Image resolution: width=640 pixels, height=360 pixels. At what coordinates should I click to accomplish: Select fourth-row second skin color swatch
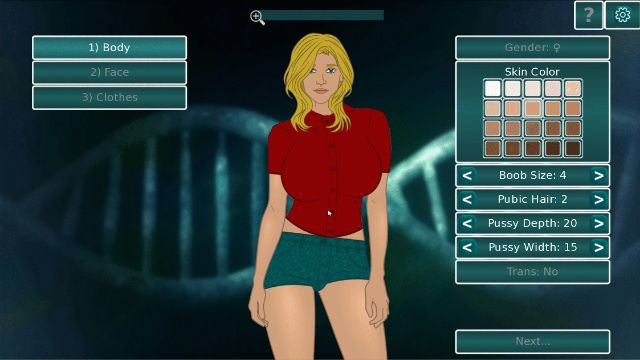[x=513, y=149]
